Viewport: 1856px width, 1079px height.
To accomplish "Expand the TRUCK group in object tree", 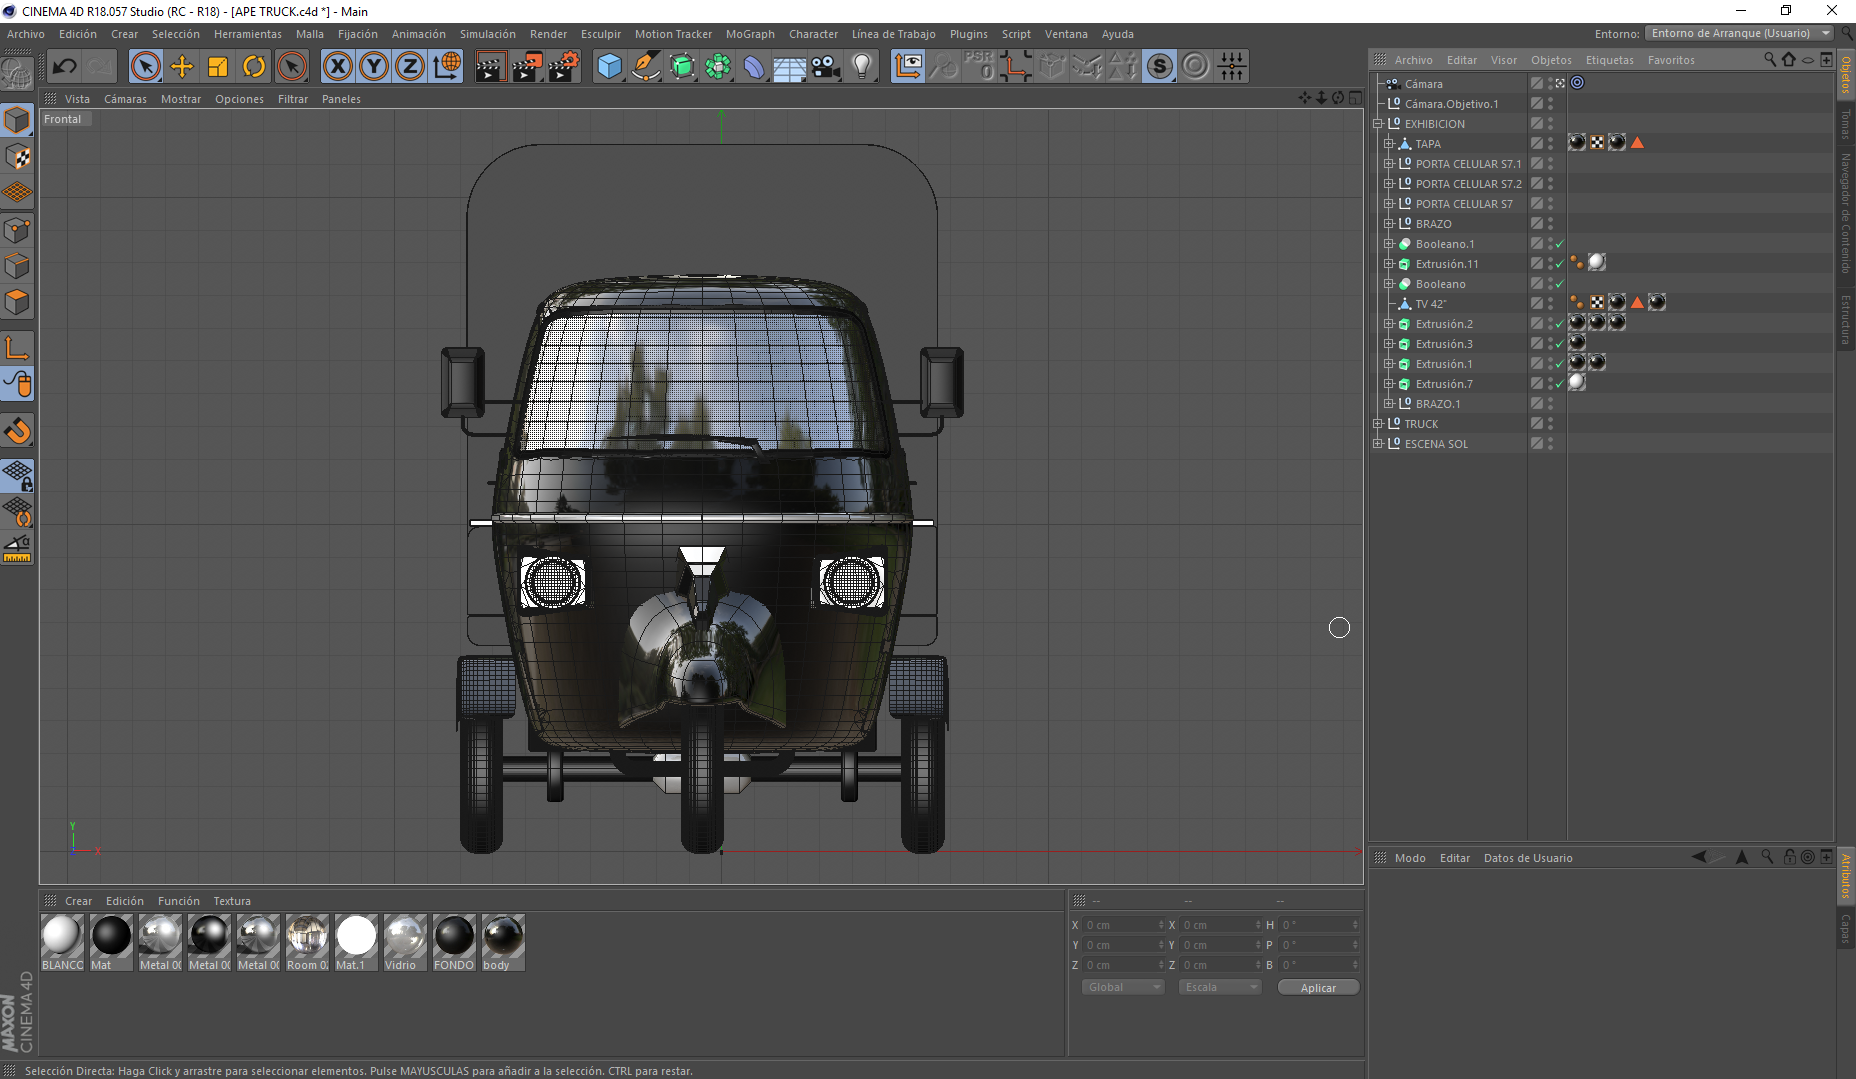I will pos(1378,424).
